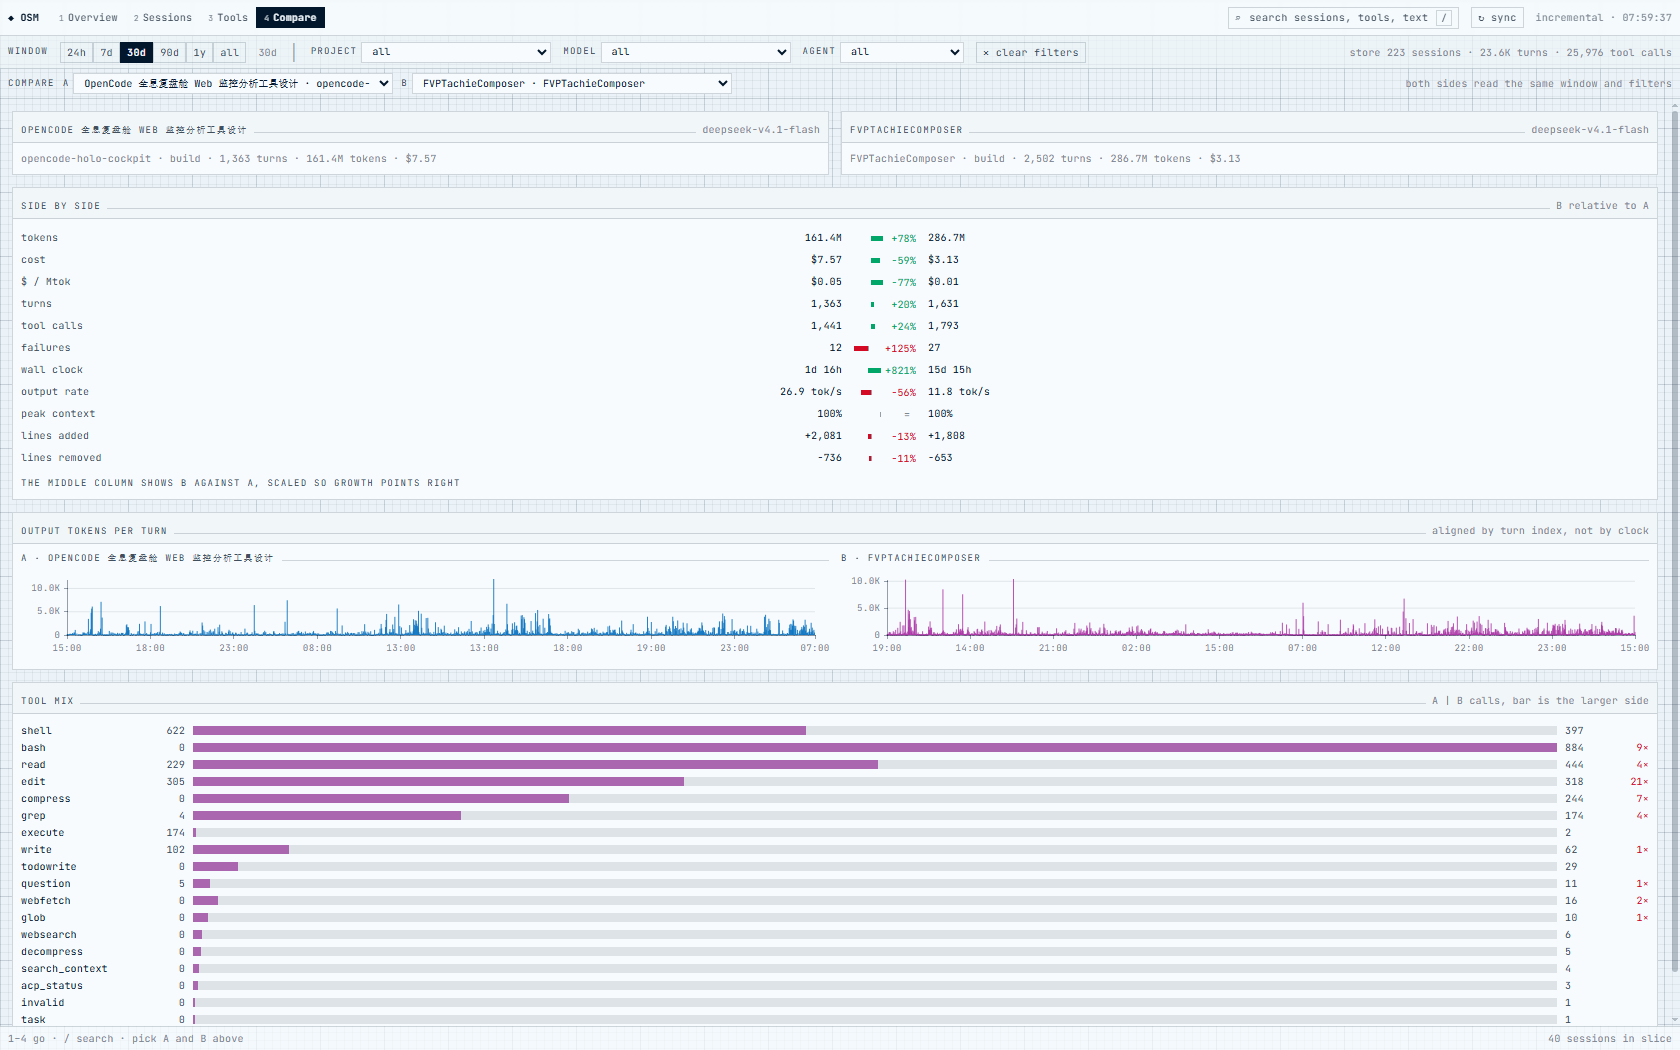Go to the Overview tab
Viewport: 1680px width, 1050px height.
tap(88, 18)
